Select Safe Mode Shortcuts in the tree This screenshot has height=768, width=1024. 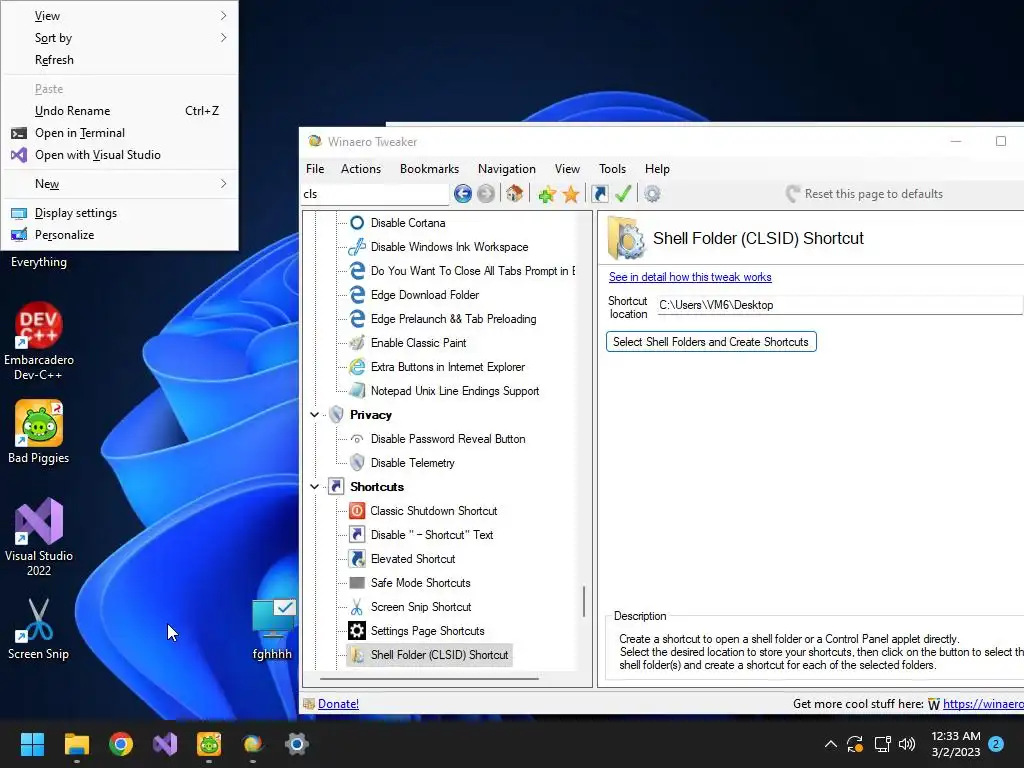421,583
